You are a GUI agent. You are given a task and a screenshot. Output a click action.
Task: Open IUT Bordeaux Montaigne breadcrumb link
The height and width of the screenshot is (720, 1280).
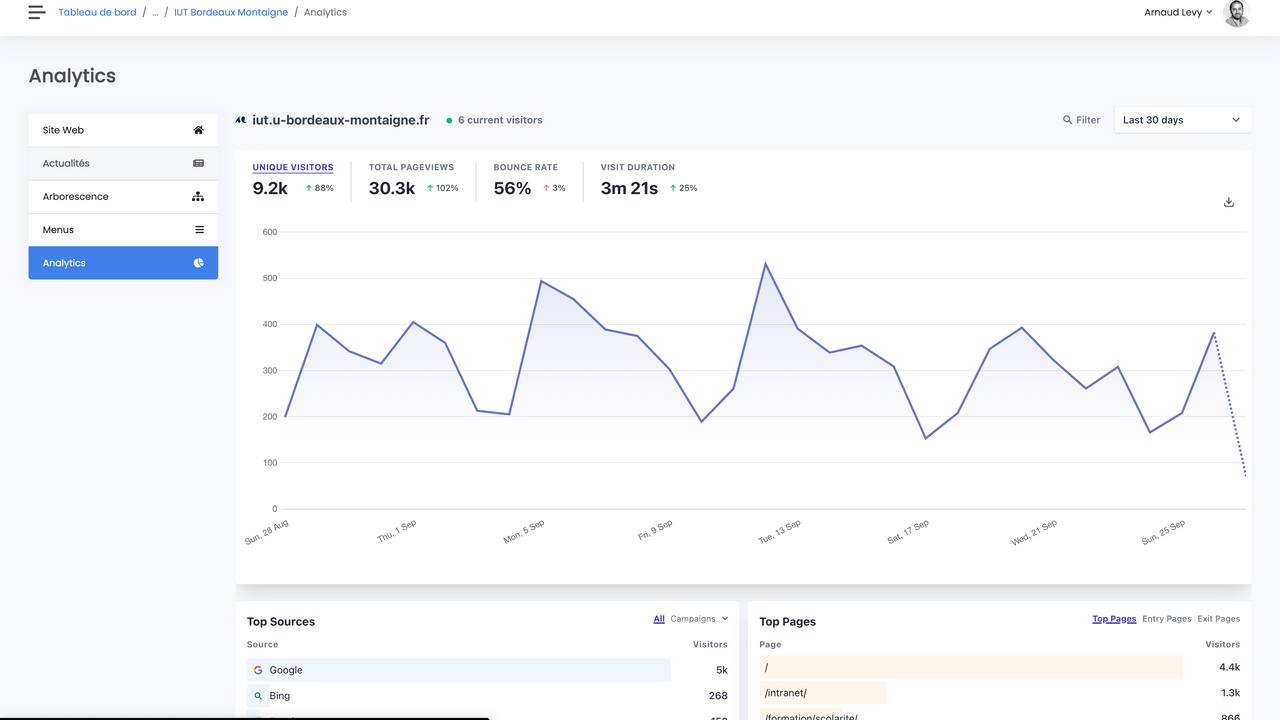(231, 13)
